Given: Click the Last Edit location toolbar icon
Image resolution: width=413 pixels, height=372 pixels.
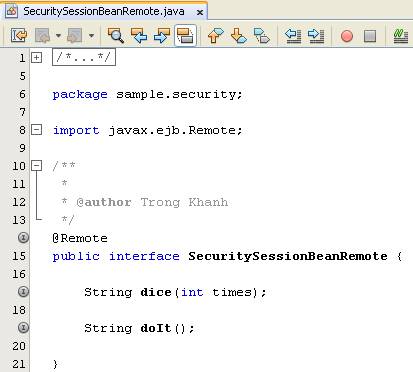Looking at the screenshot, I should click(18, 35).
